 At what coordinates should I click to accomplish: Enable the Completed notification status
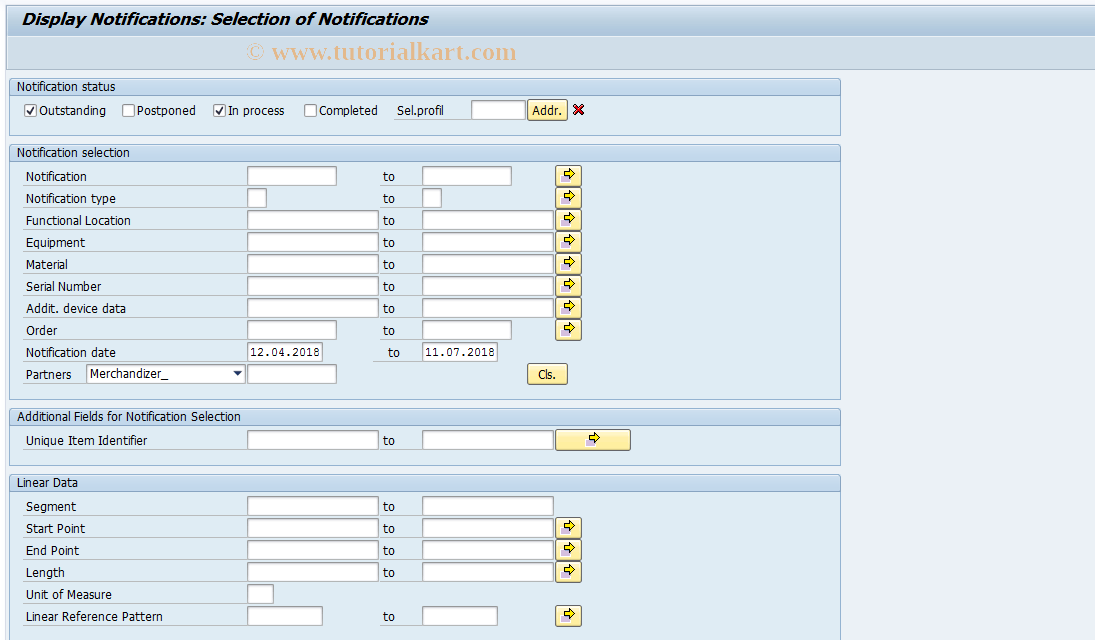tap(310, 110)
